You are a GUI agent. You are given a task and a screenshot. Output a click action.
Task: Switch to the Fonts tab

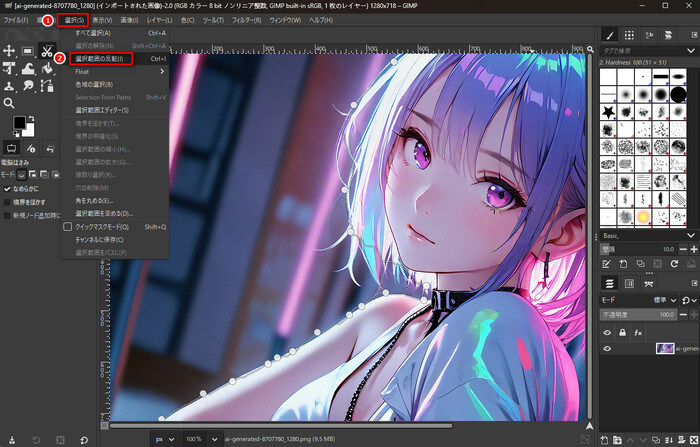coord(649,35)
